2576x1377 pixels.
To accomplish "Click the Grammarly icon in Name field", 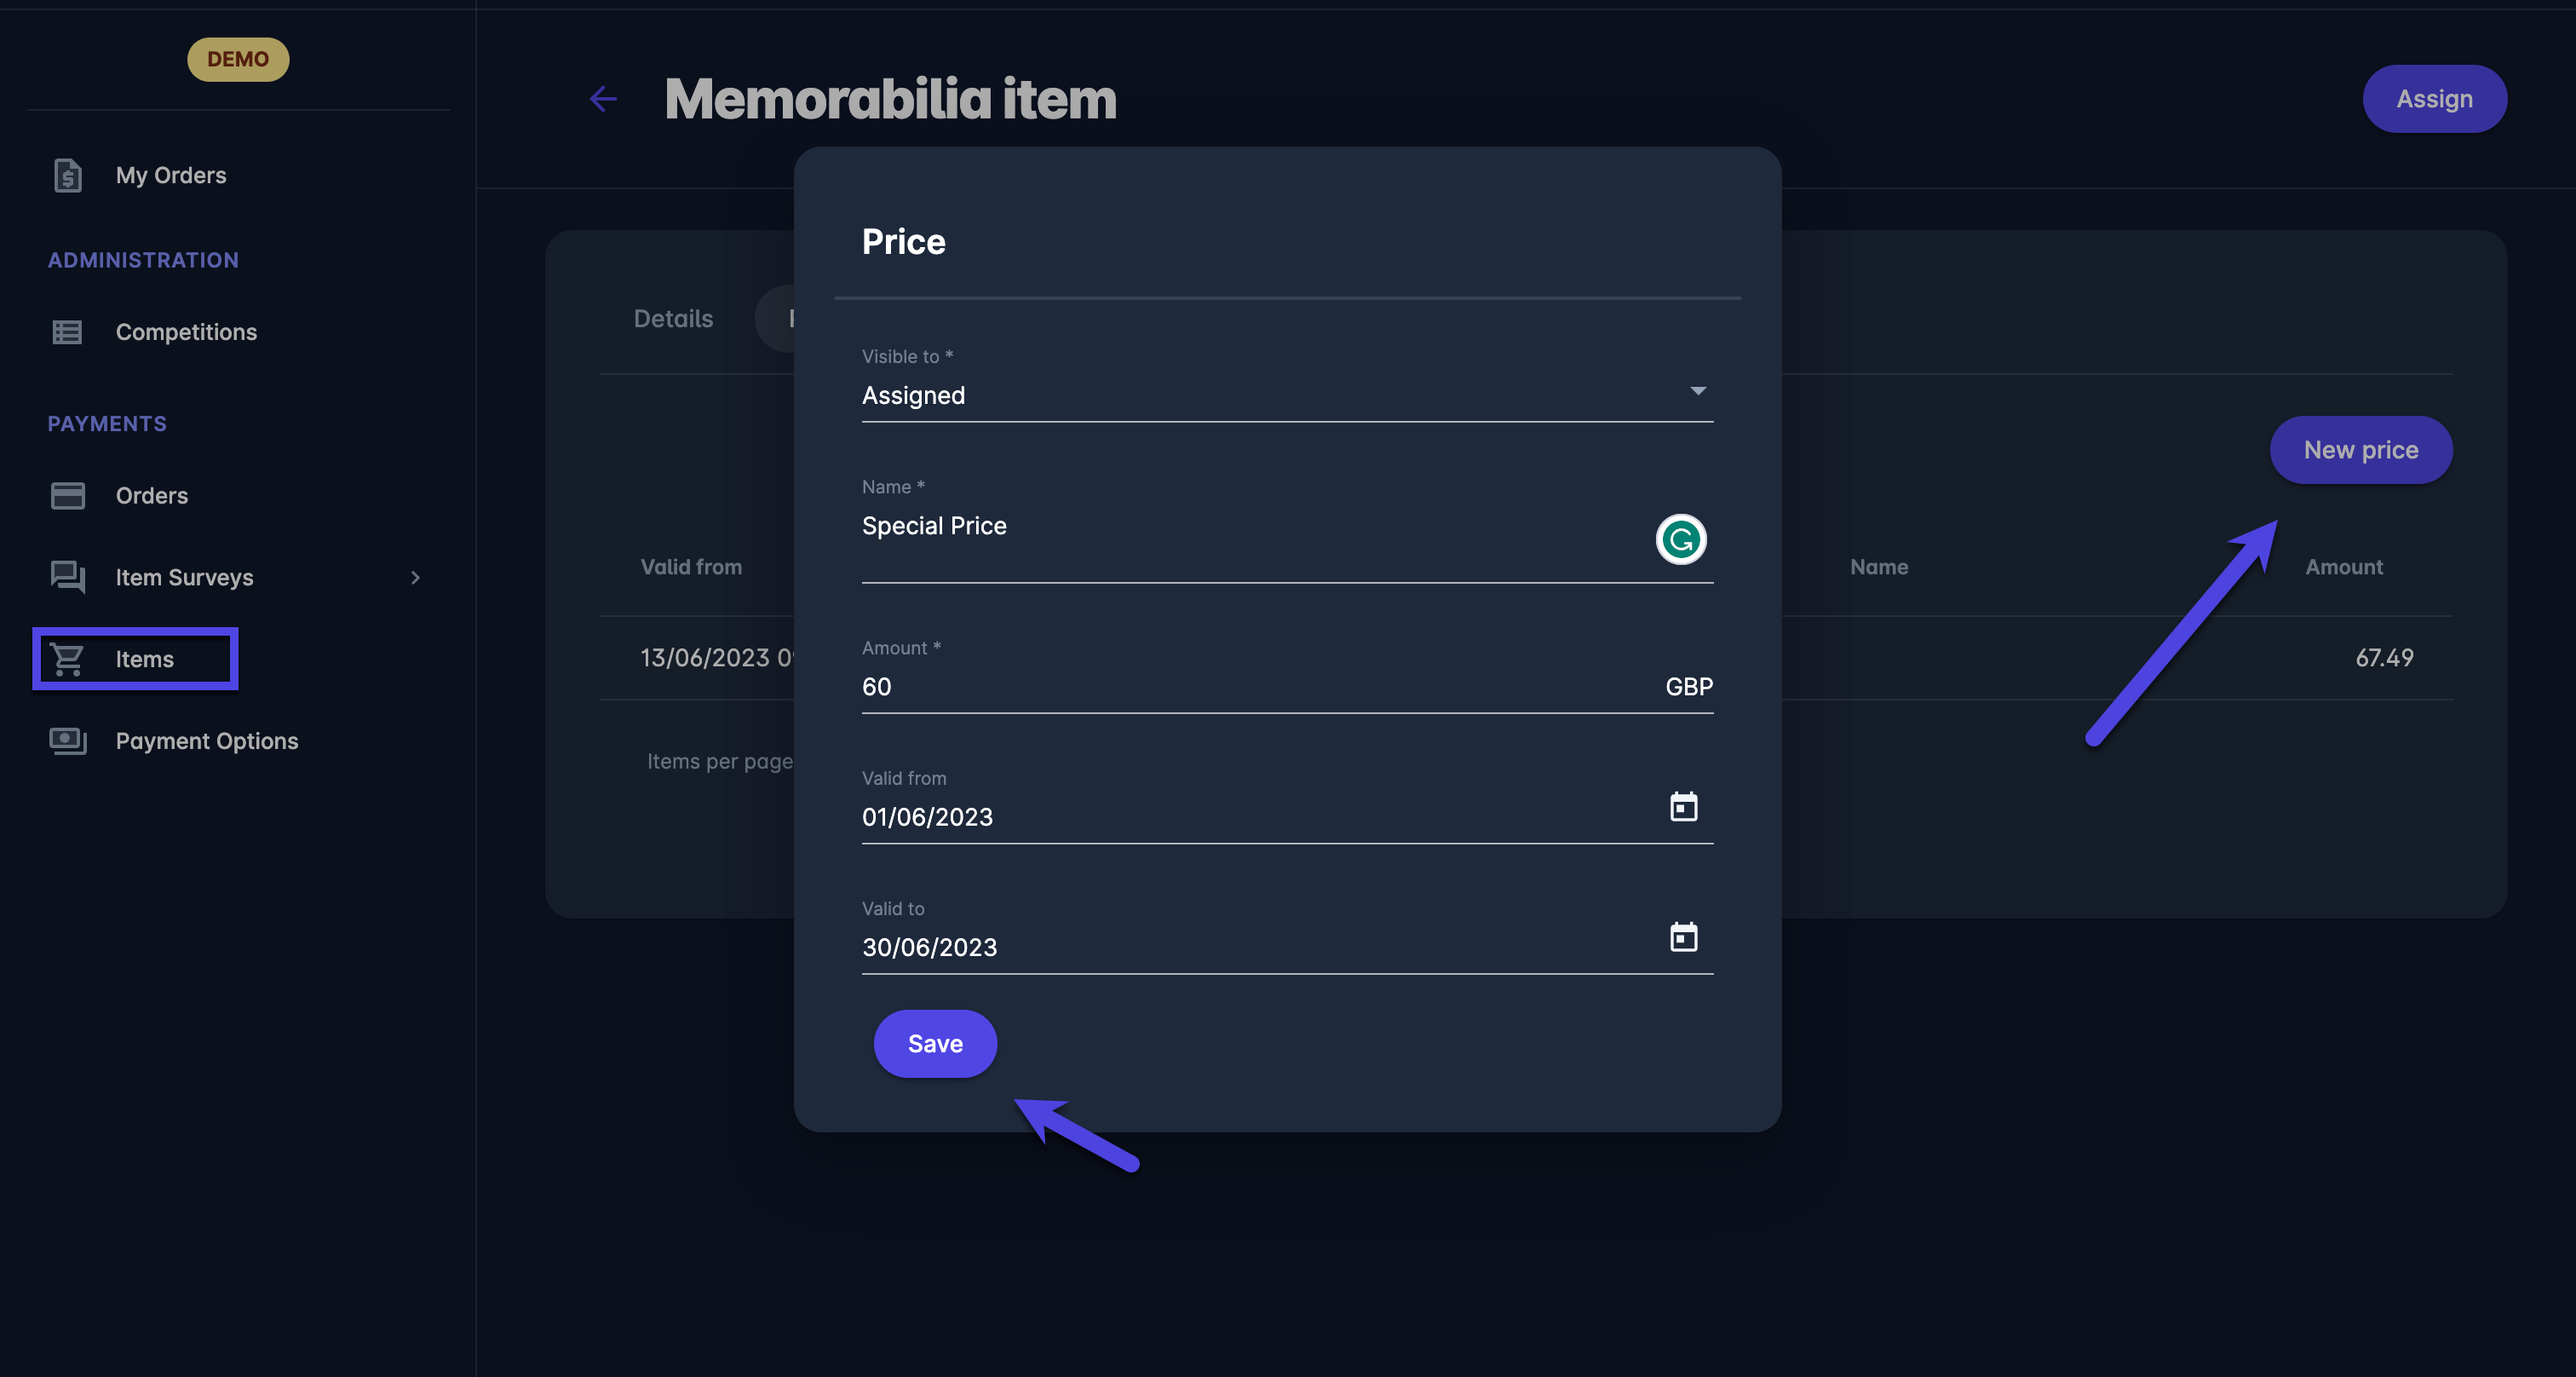I will click(1680, 540).
